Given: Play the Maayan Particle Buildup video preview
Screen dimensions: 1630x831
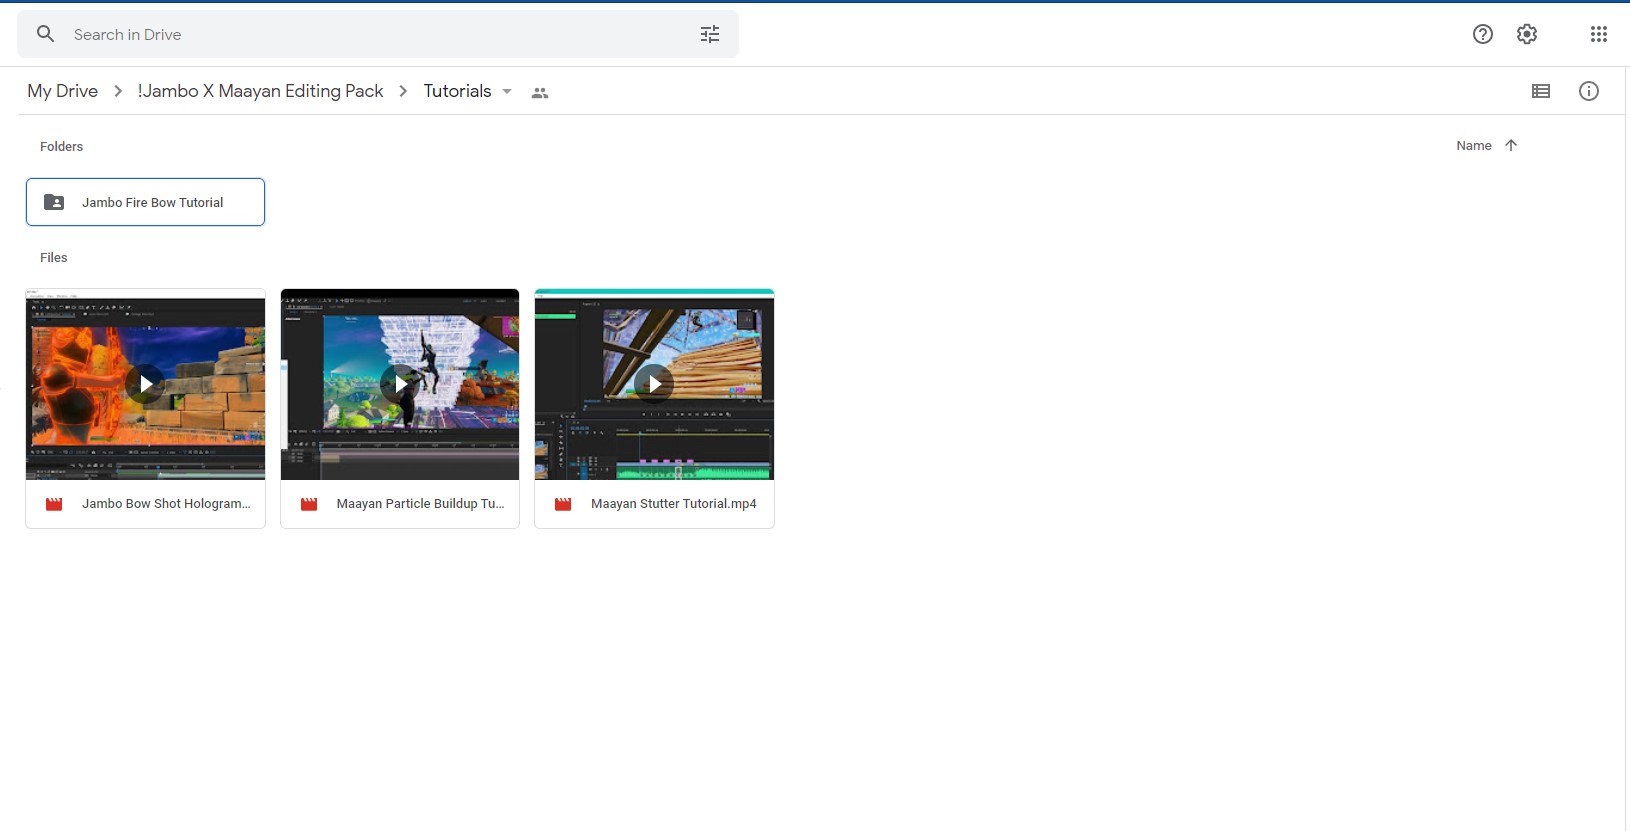Looking at the screenshot, I should tap(400, 383).
